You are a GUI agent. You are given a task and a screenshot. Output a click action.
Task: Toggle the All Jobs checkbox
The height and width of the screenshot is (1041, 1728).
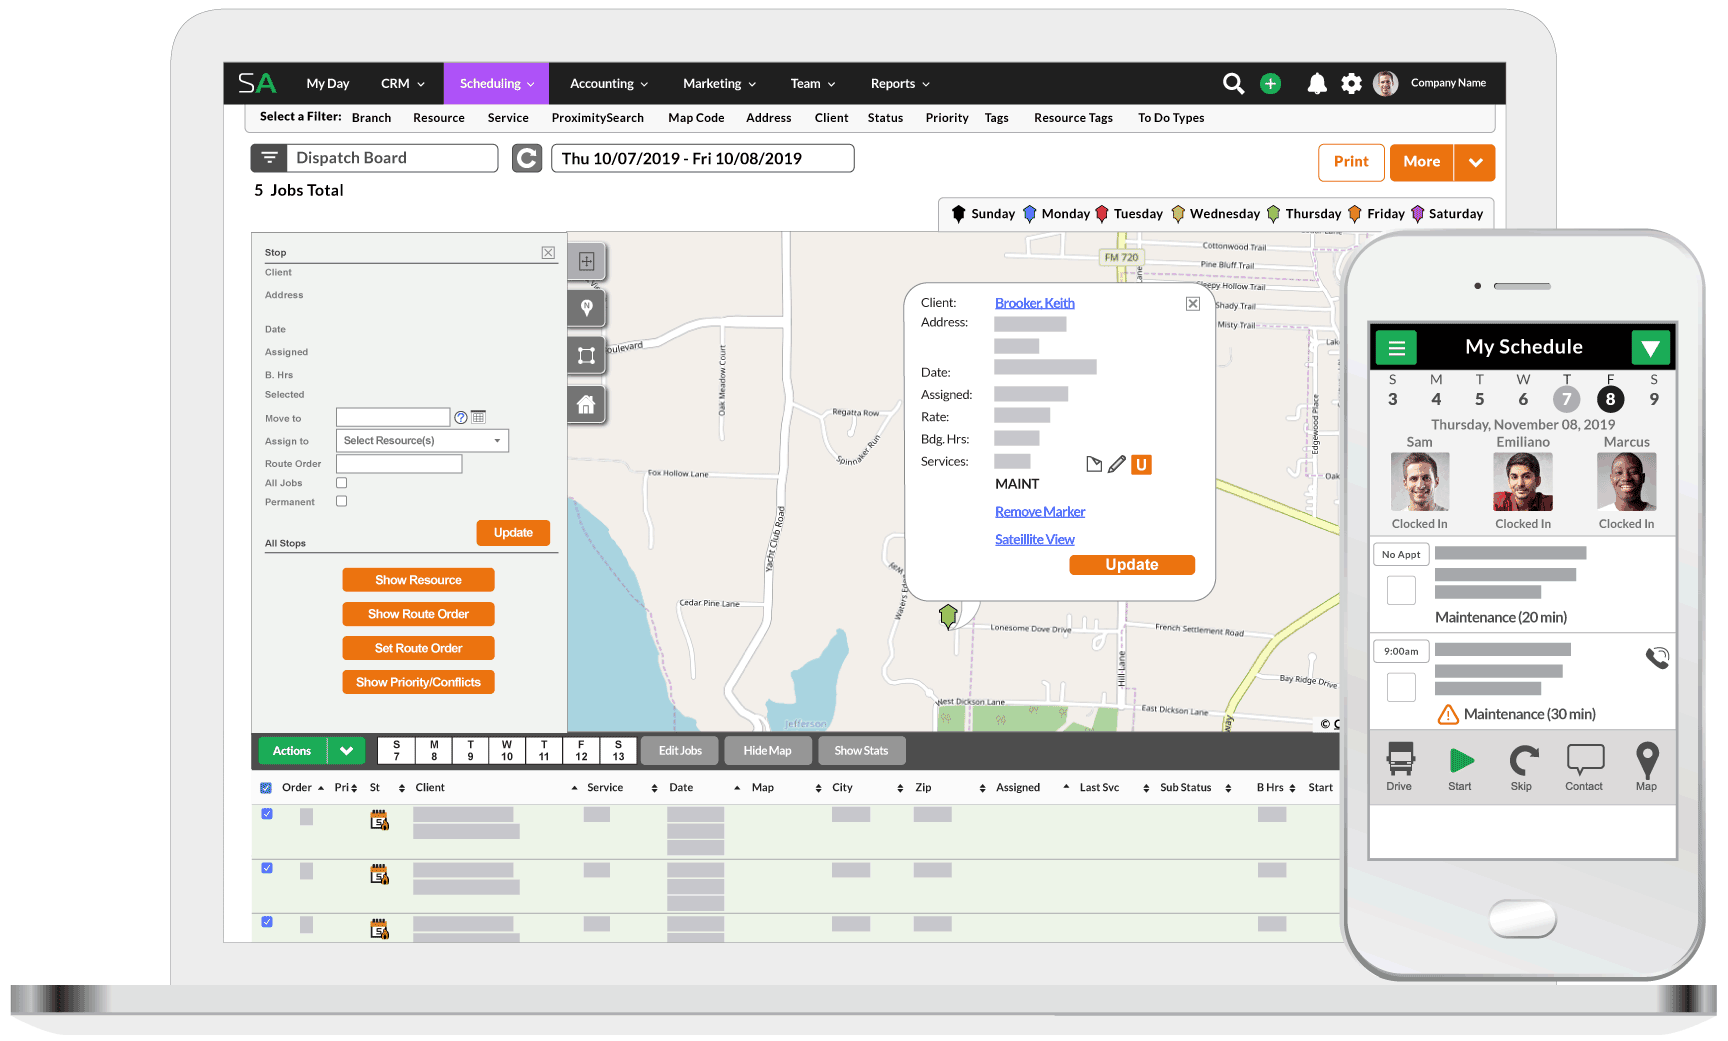[x=341, y=483]
